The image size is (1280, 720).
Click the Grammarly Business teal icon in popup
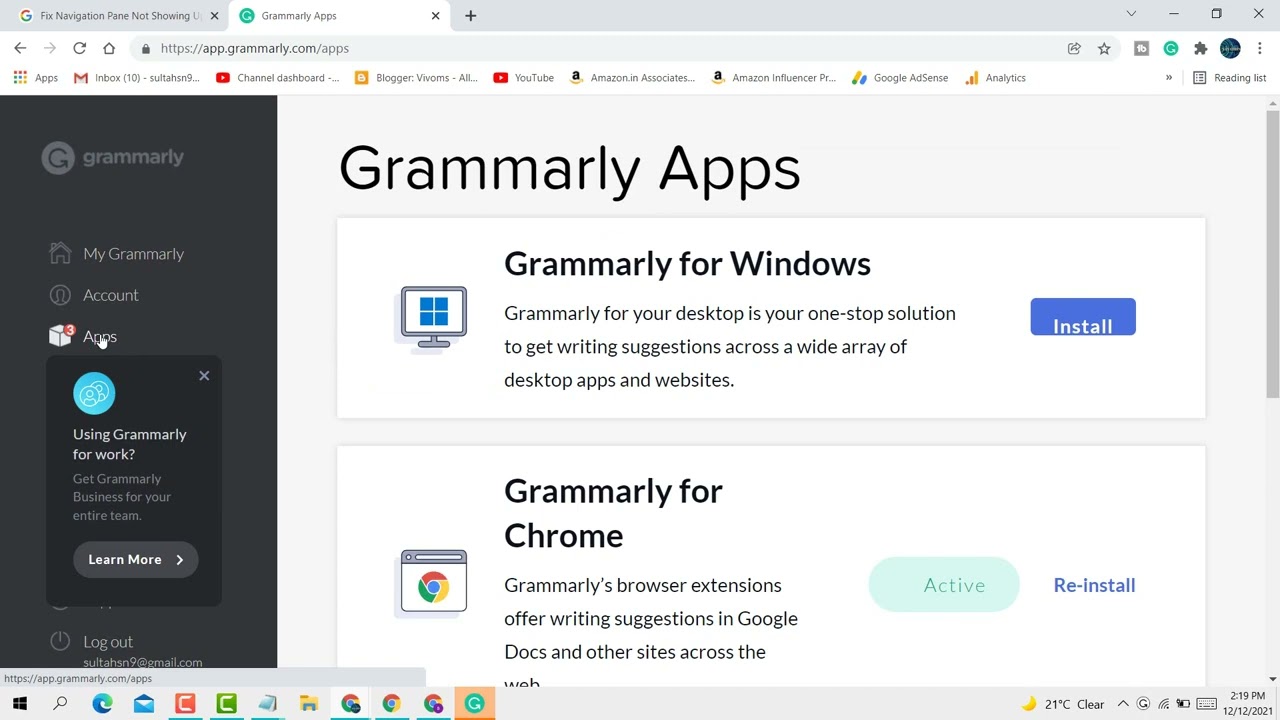click(x=94, y=393)
